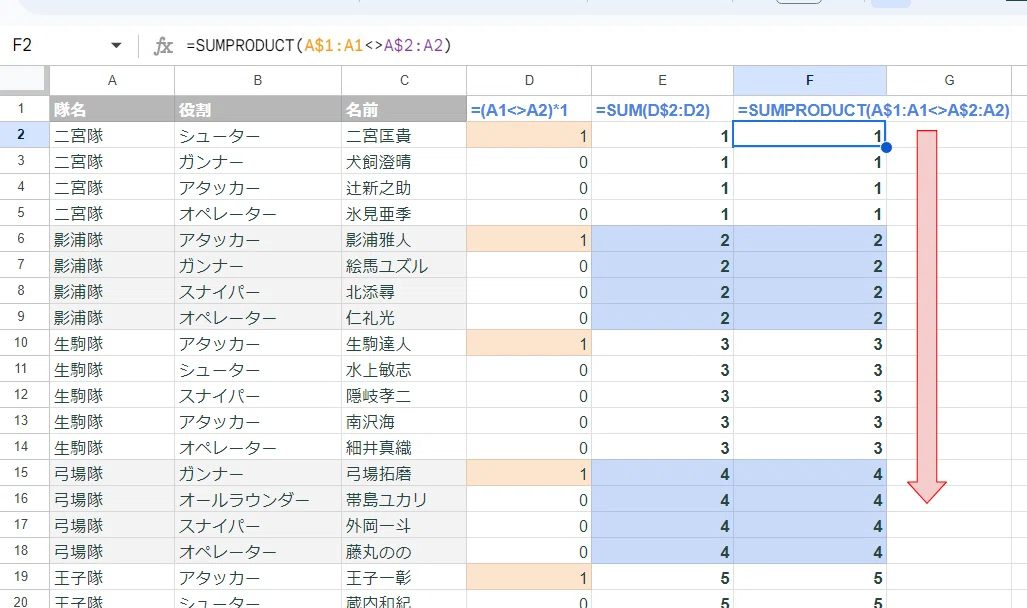Click header cell 隊名
This screenshot has width=1027, height=608.
(x=112, y=109)
